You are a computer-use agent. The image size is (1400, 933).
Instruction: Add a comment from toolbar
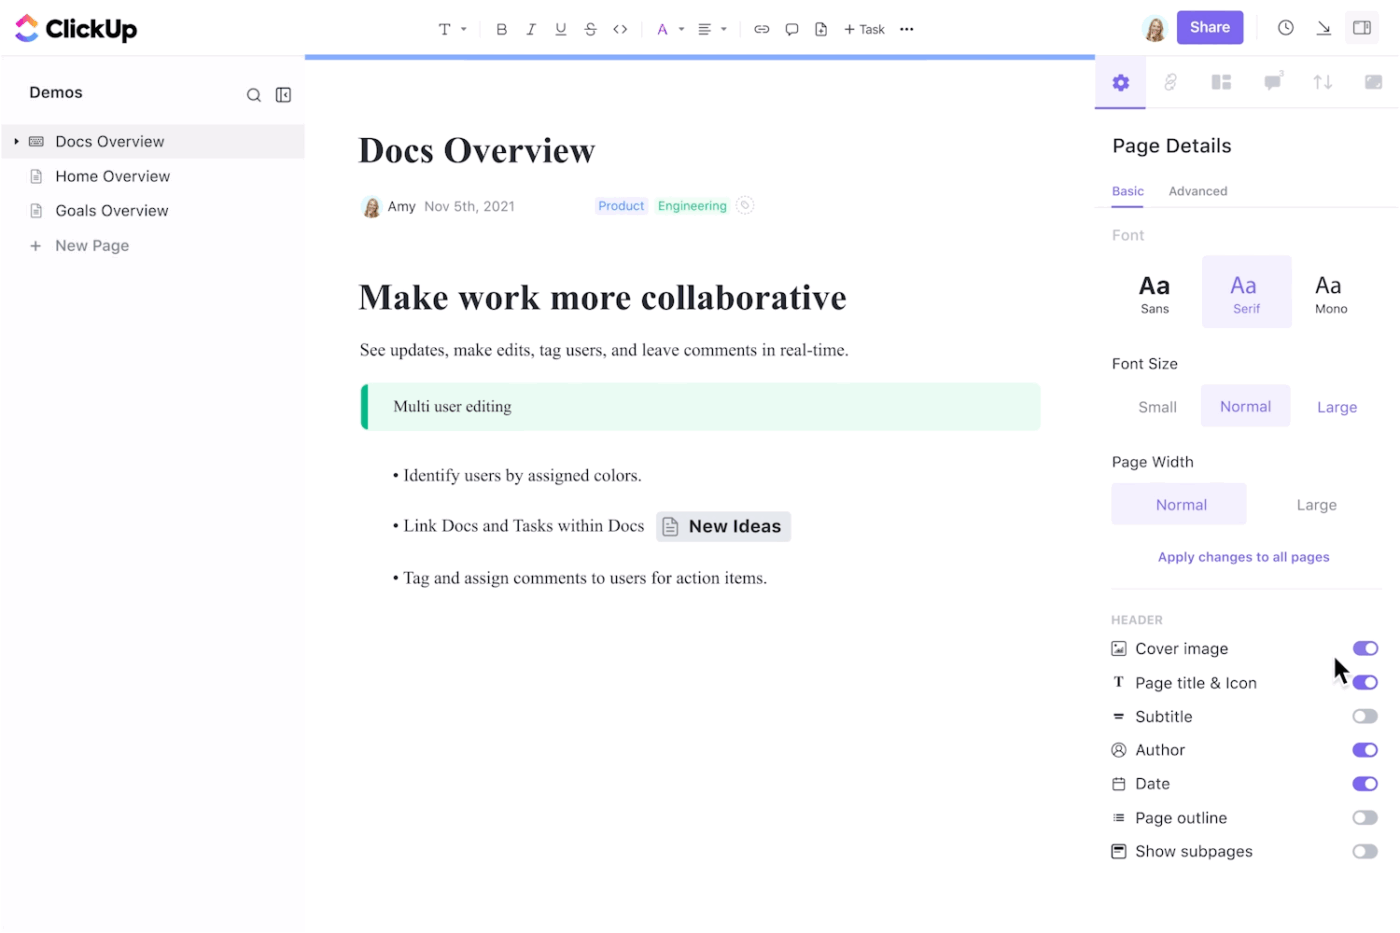[792, 29]
